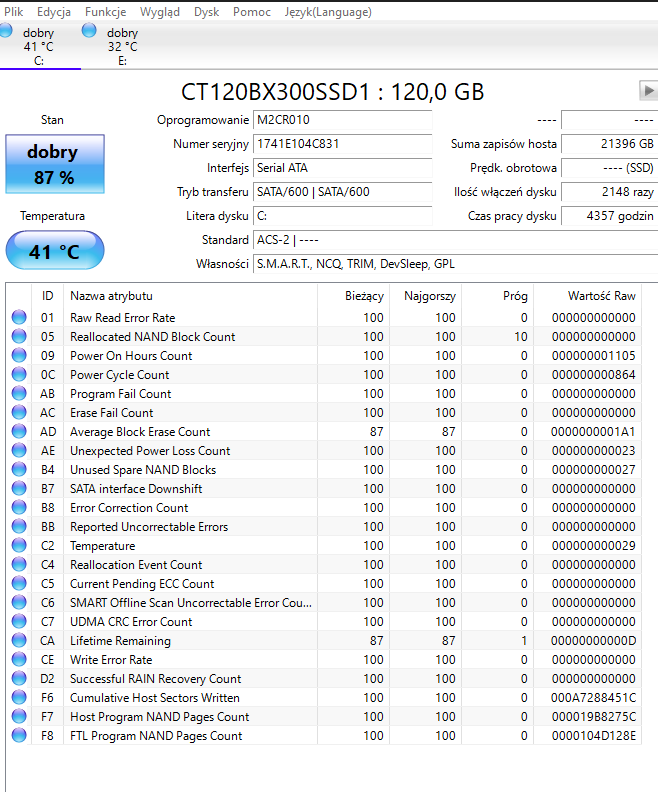
Task: Click the Nazwa atrybutu column header
Action: 190,296
